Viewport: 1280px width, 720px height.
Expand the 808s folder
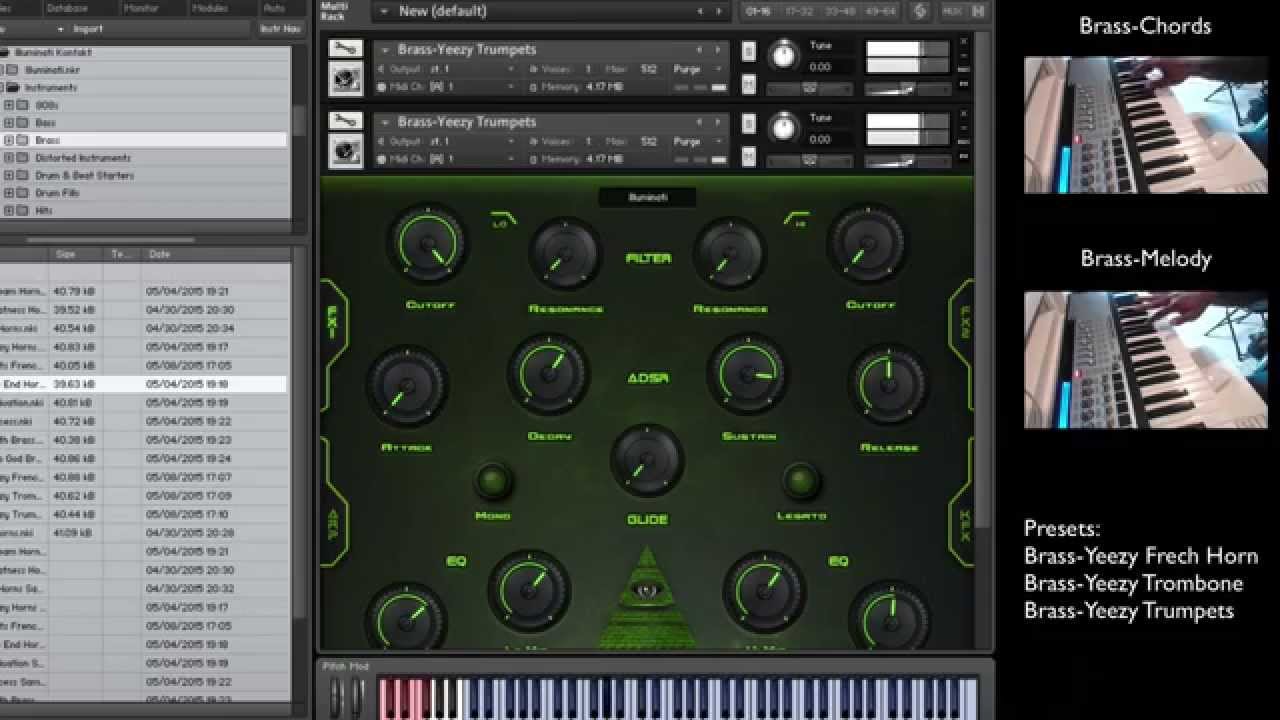(x=9, y=105)
